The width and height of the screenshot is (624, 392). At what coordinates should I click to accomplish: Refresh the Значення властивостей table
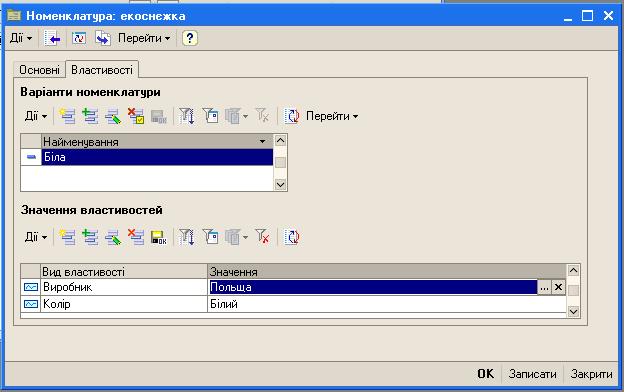pos(292,237)
